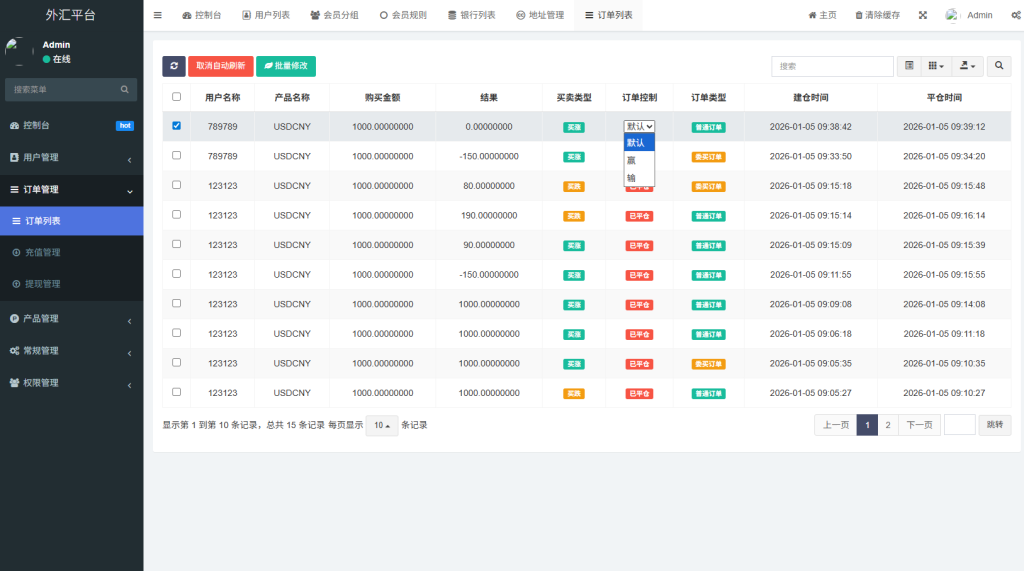Go to page 2 in pagination
The height and width of the screenshot is (571, 1024).
[x=888, y=425]
